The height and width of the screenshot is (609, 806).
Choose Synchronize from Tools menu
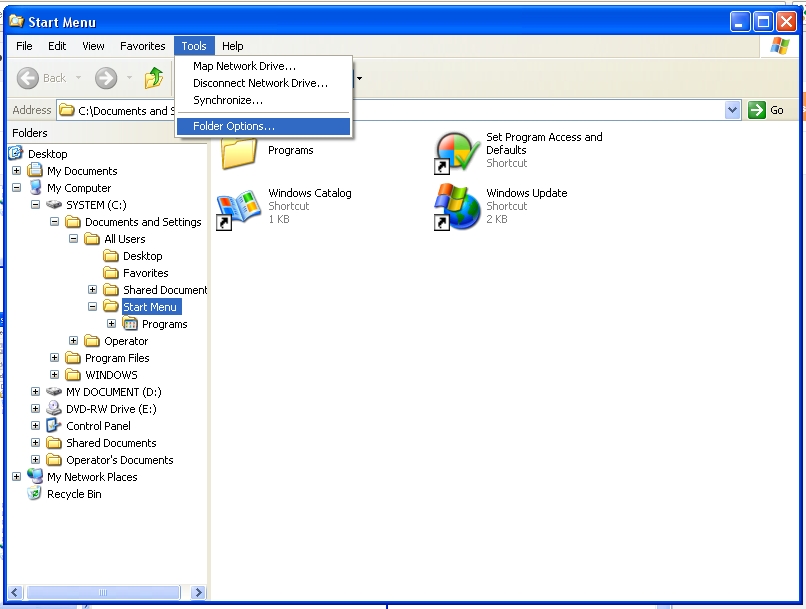(263, 100)
